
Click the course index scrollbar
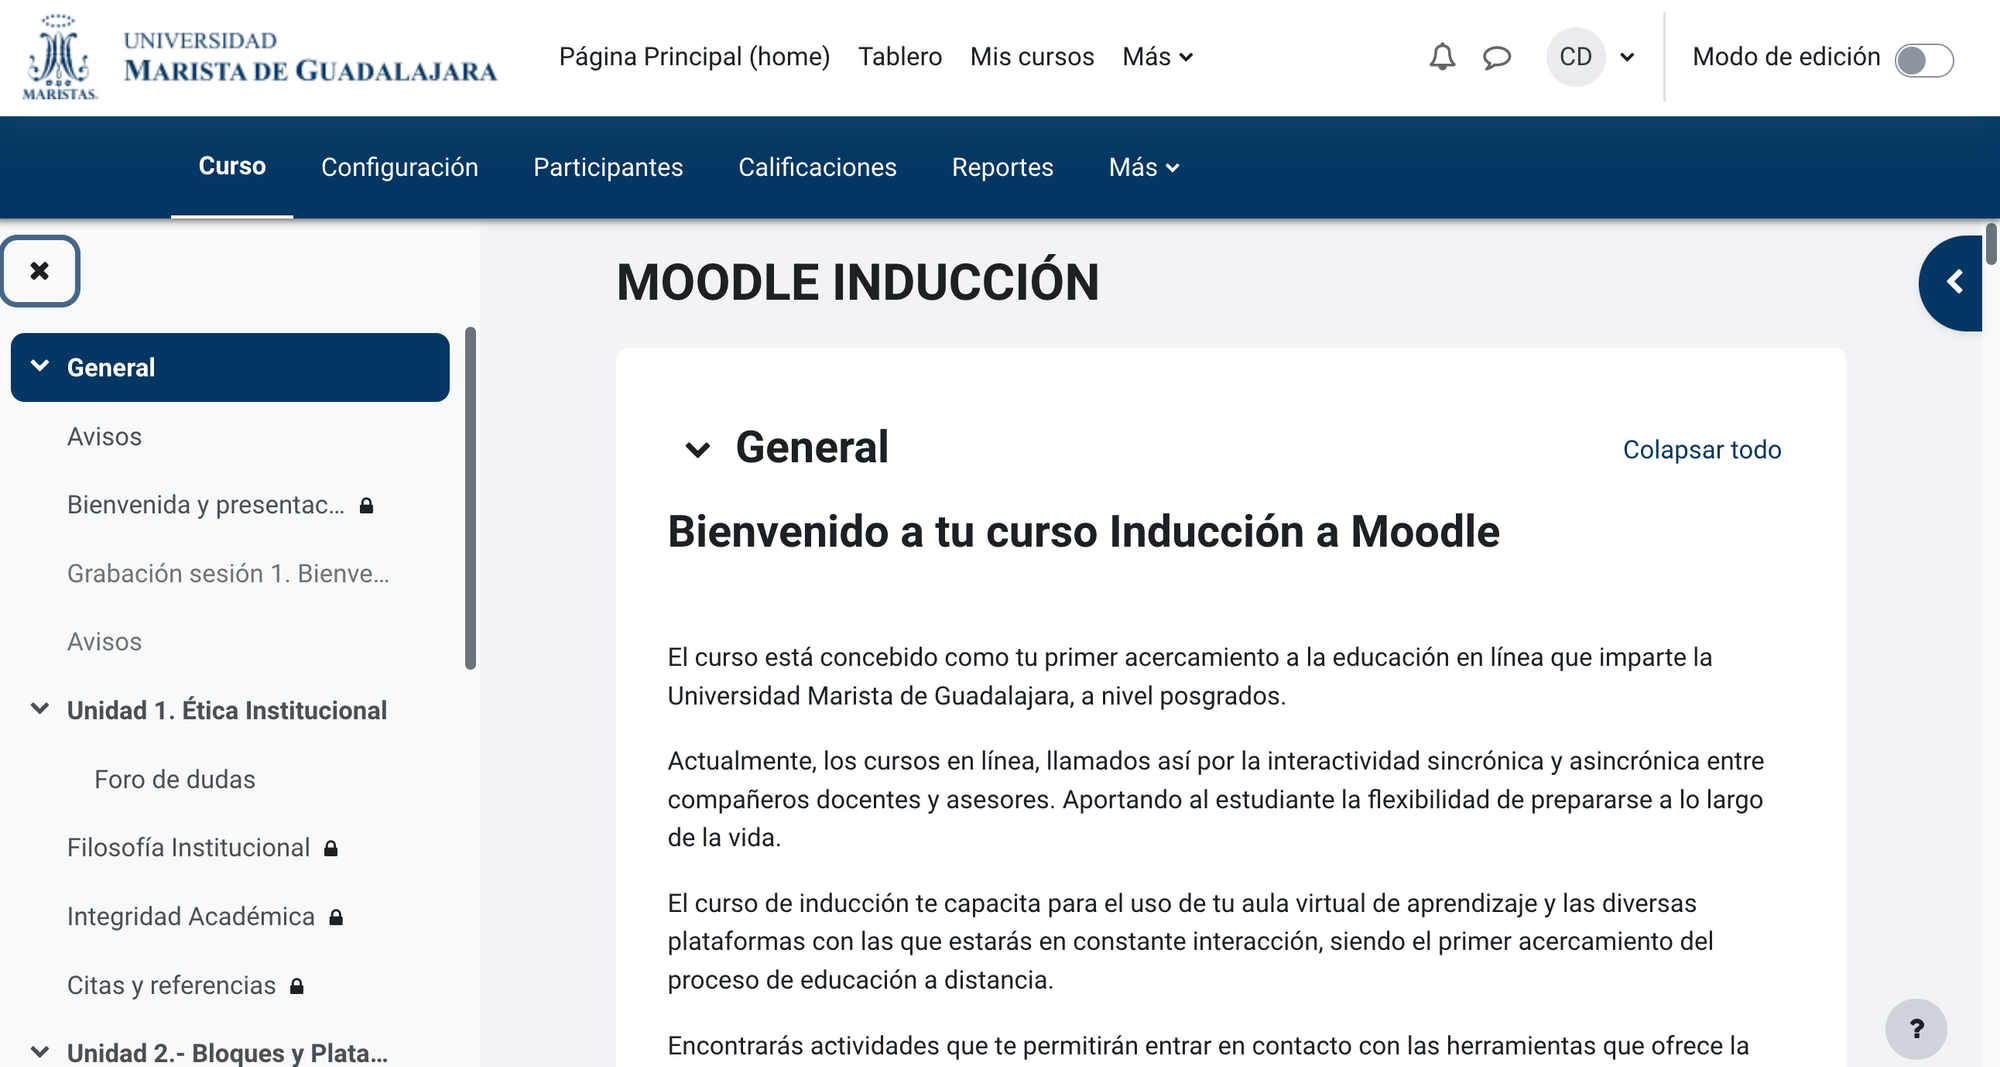[x=470, y=498]
